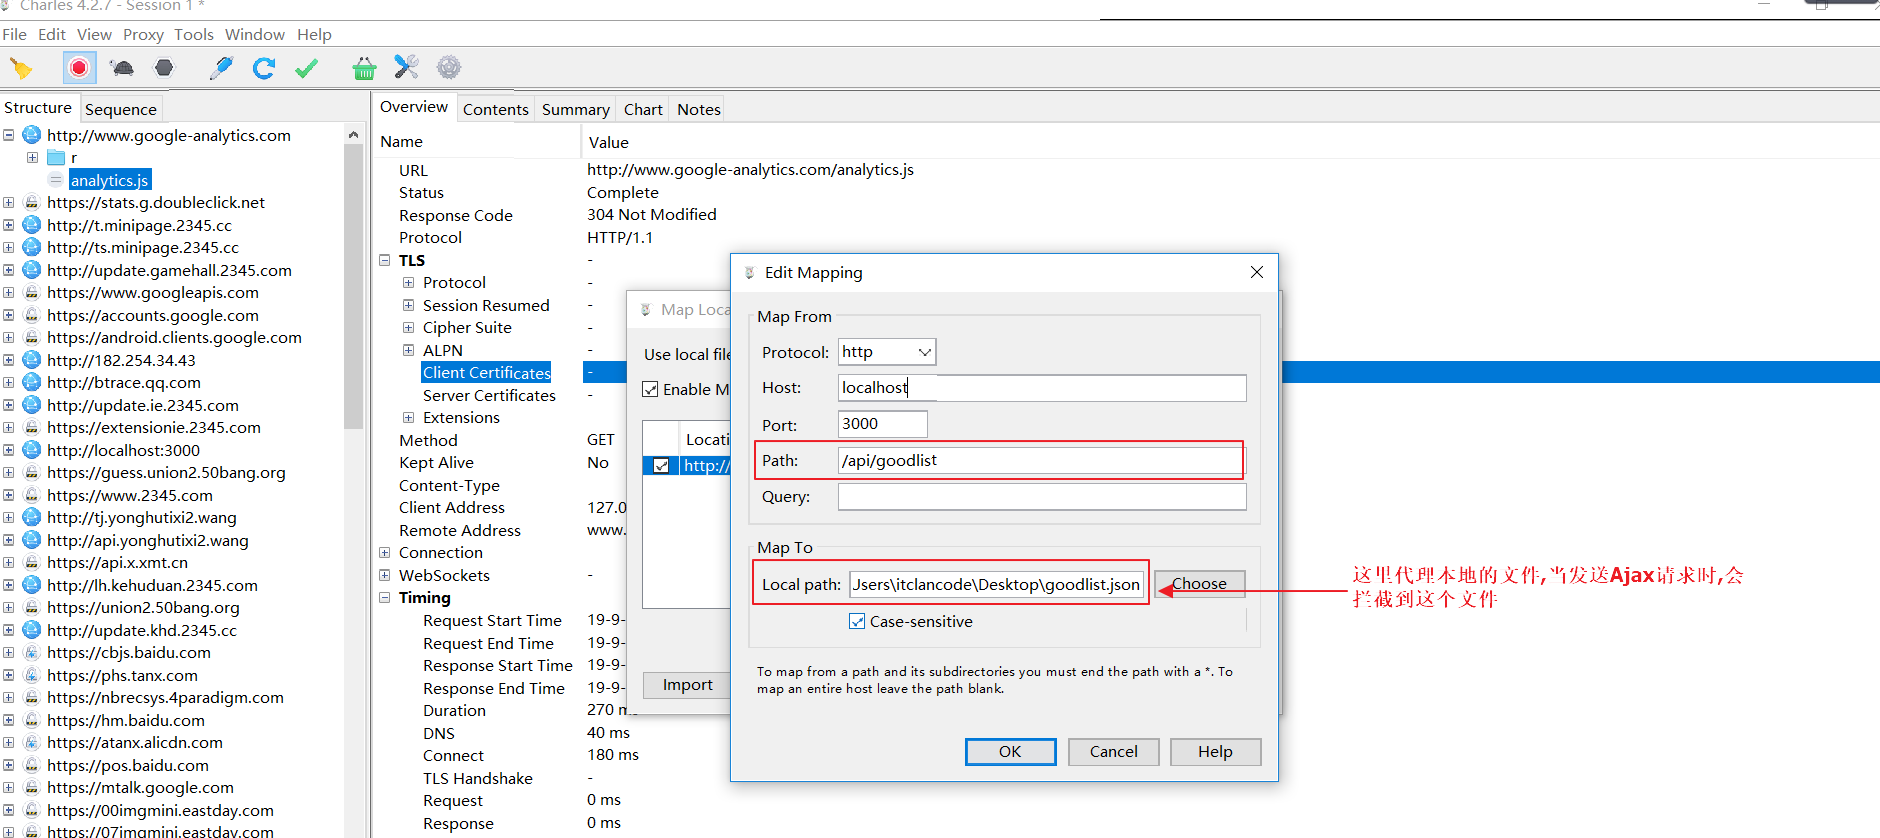The image size is (1880, 838).
Task: Open the settings gear icon
Action: pos(449,67)
